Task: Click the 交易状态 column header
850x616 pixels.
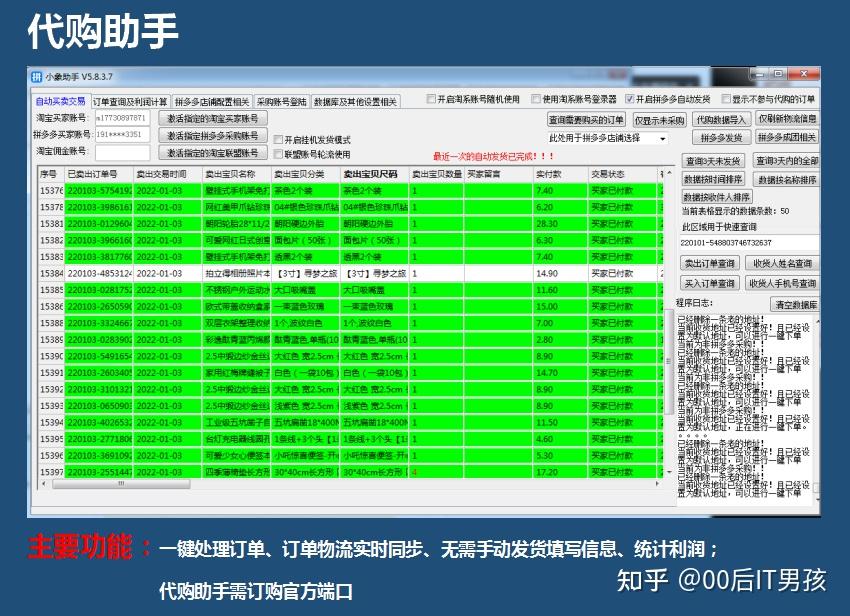Action: 623,174
